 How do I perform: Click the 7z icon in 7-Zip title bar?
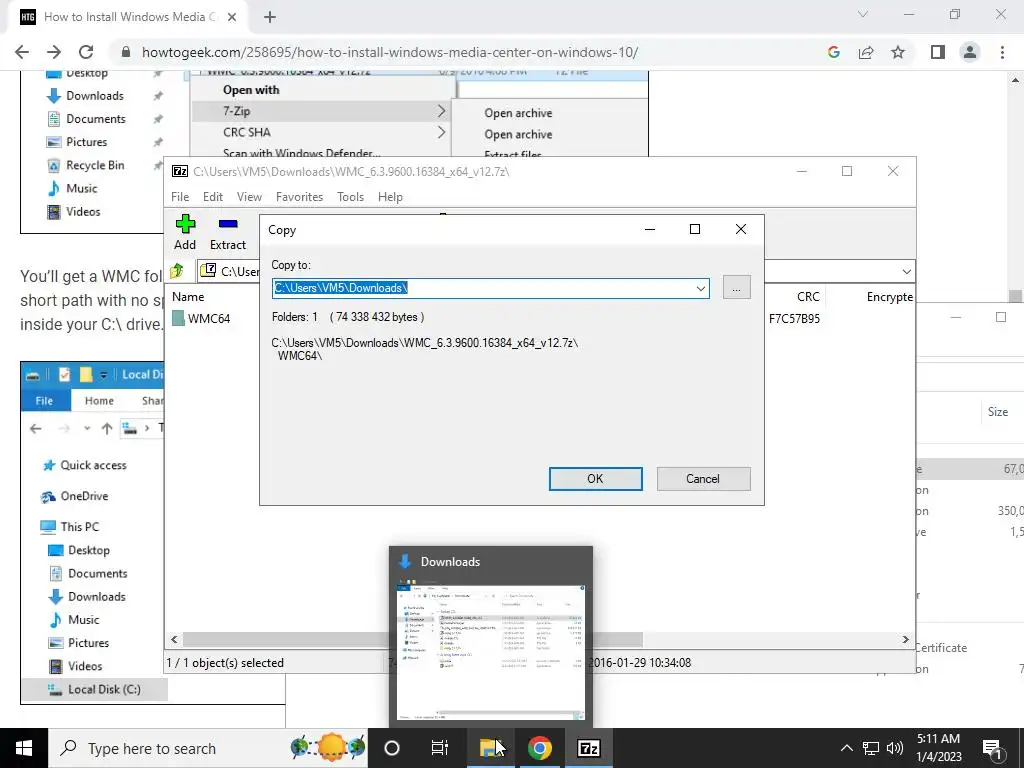(180, 171)
